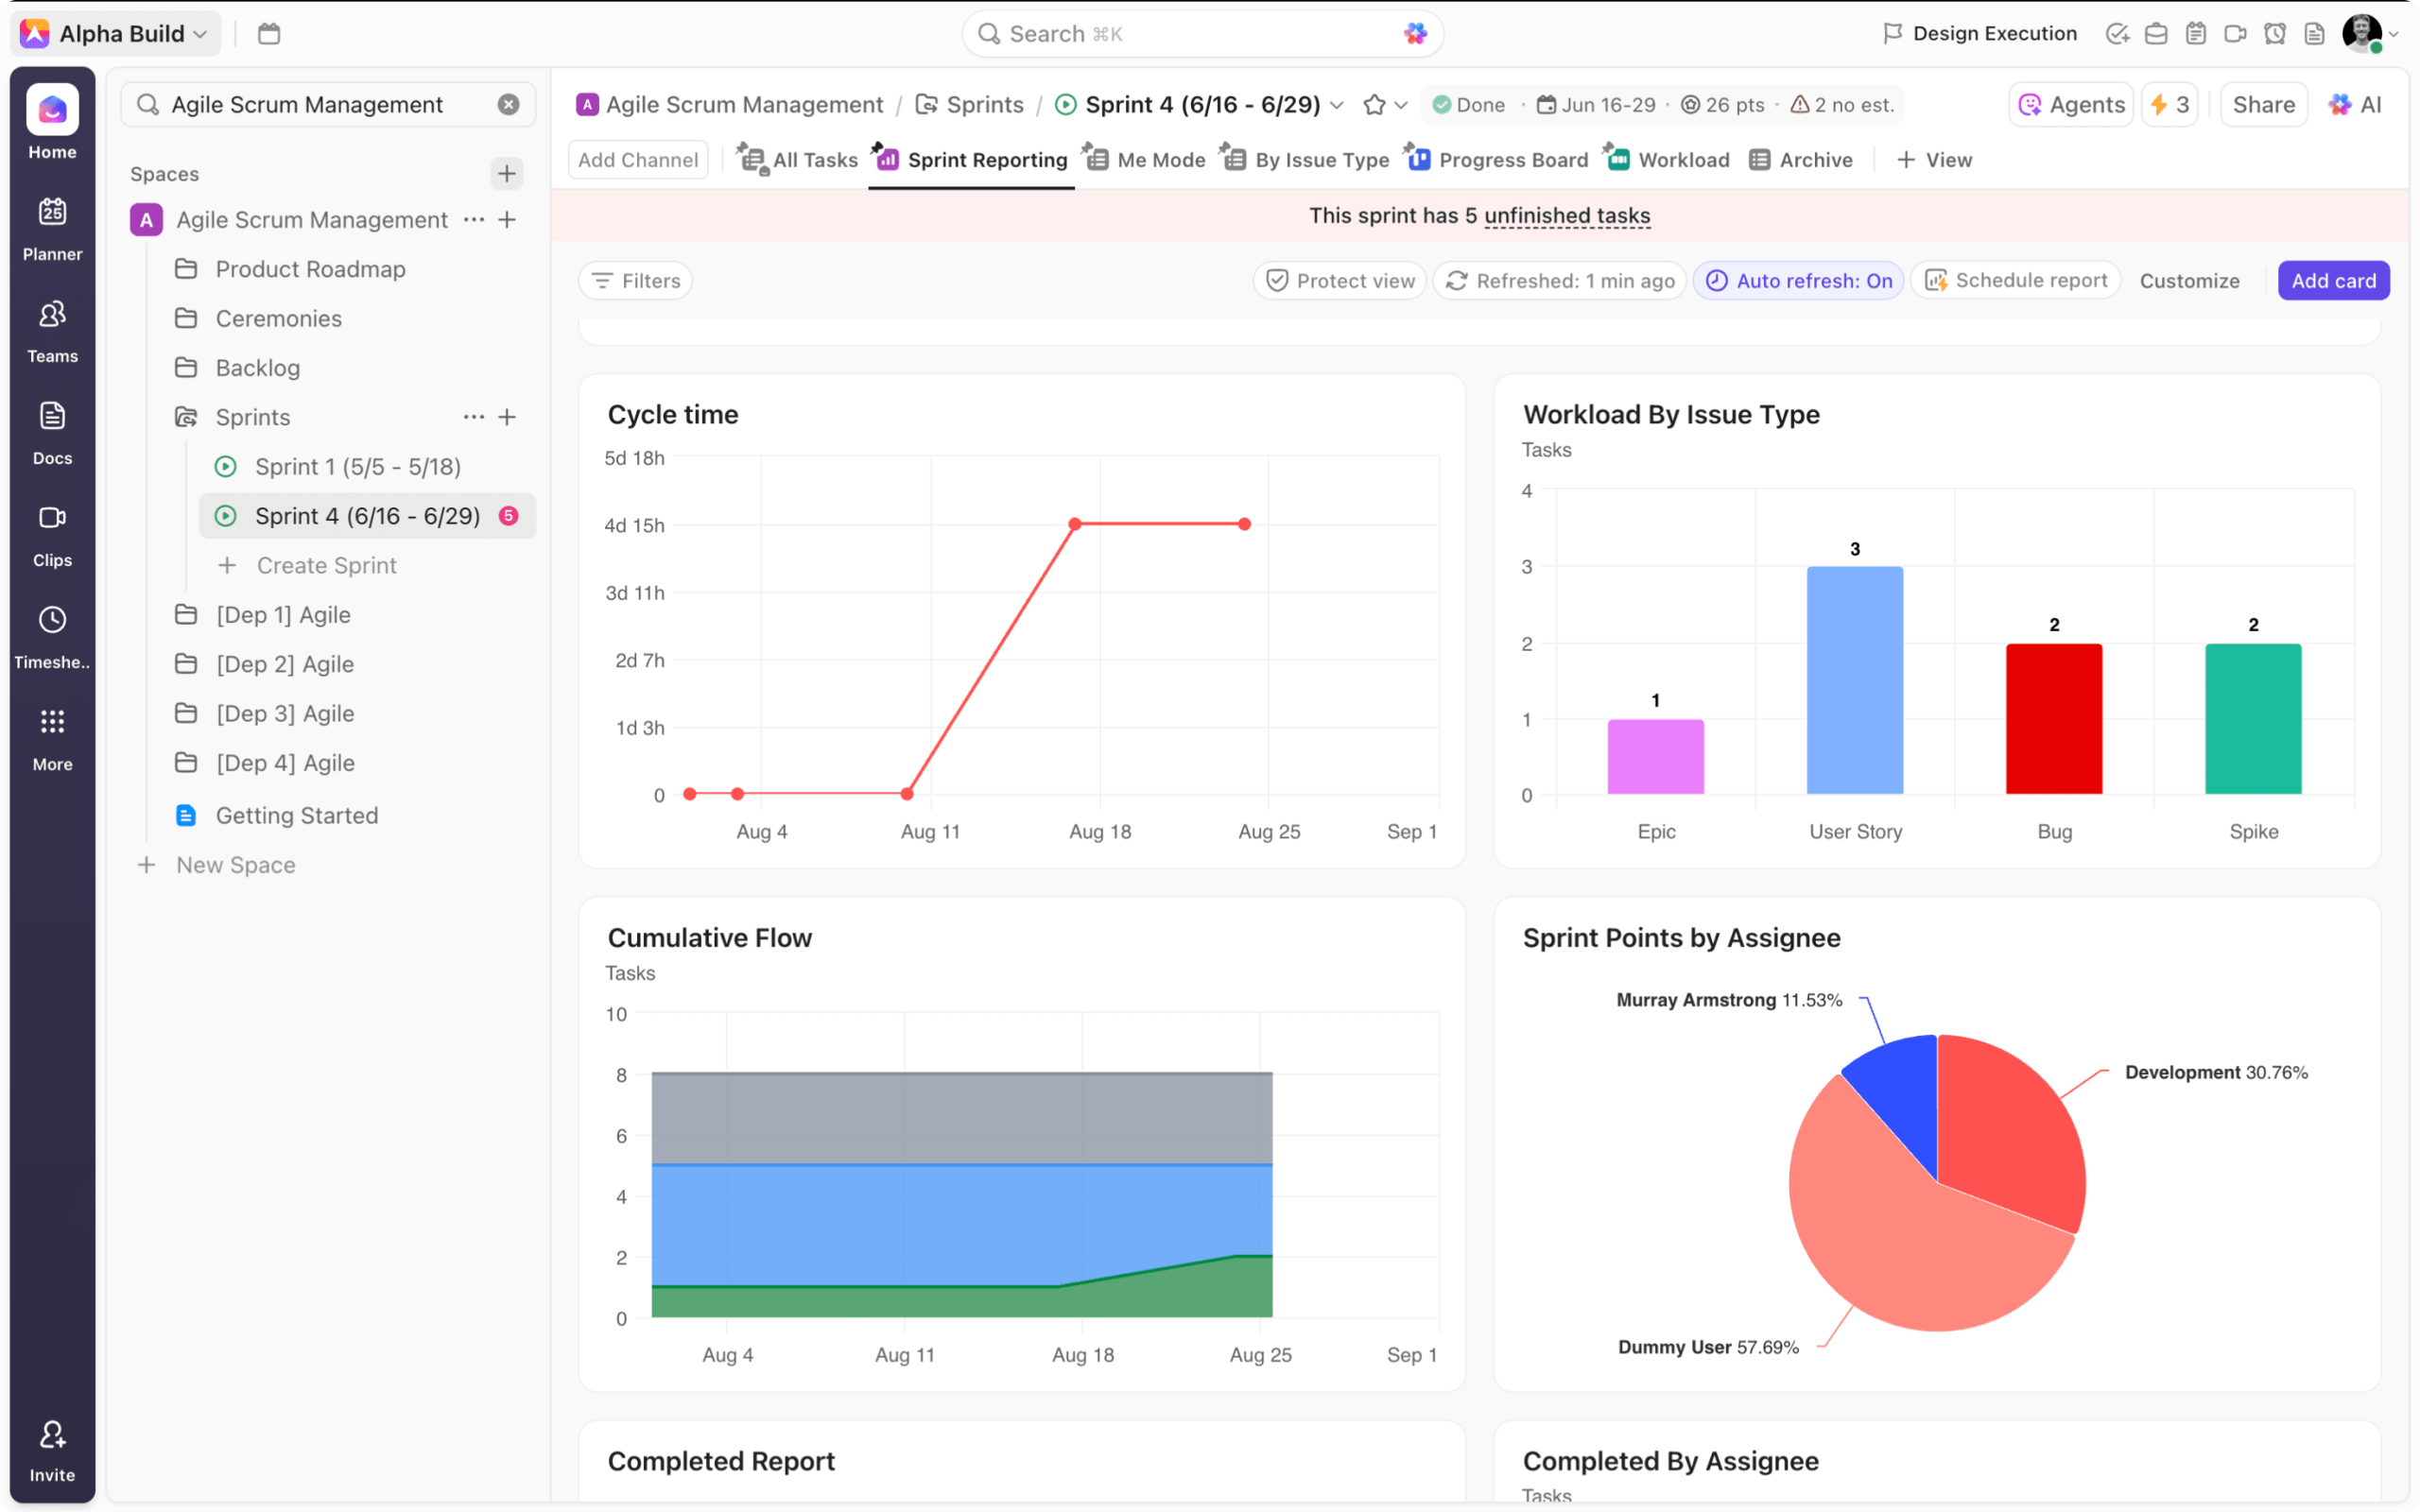Click the calendar icon beside Alpha Build

click(x=269, y=34)
